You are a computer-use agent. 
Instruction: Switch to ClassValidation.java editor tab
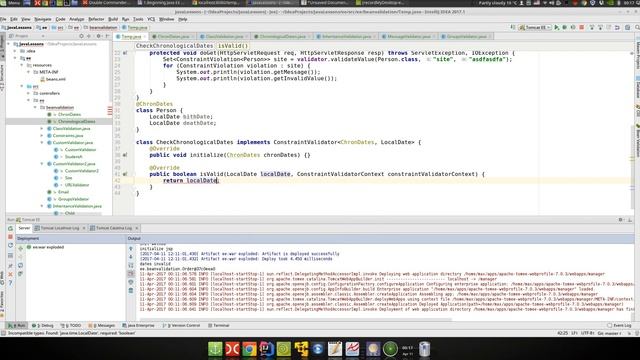point(224,37)
